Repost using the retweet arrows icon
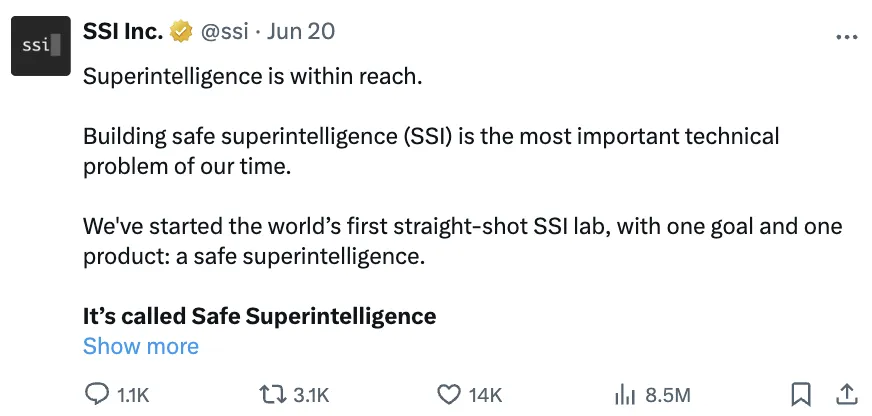 [x=273, y=394]
